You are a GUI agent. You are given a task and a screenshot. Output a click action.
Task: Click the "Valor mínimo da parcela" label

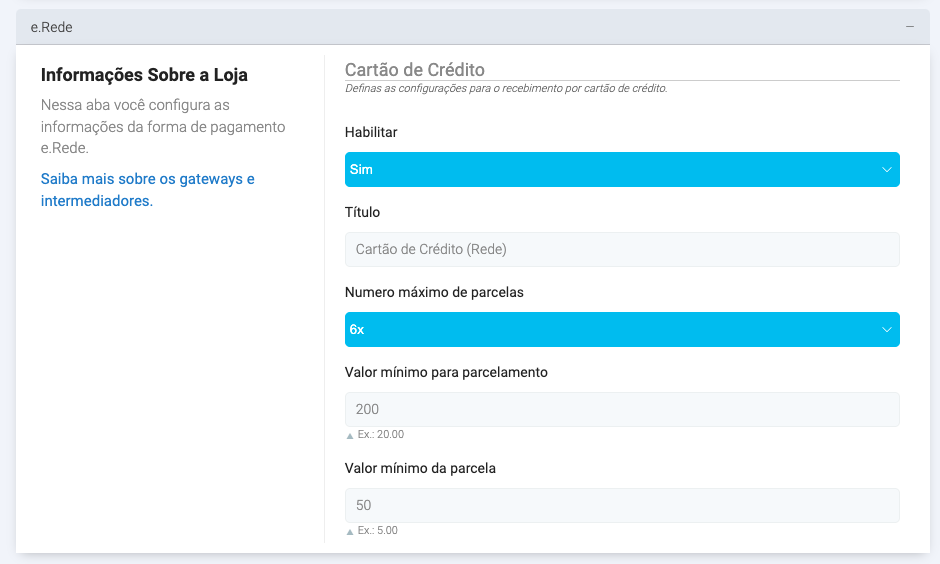pyautogui.click(x=420, y=468)
